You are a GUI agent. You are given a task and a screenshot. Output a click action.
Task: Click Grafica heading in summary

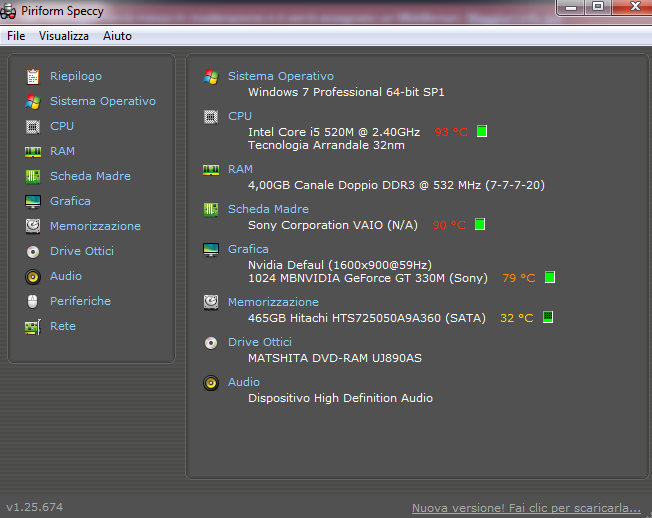pyautogui.click(x=248, y=249)
